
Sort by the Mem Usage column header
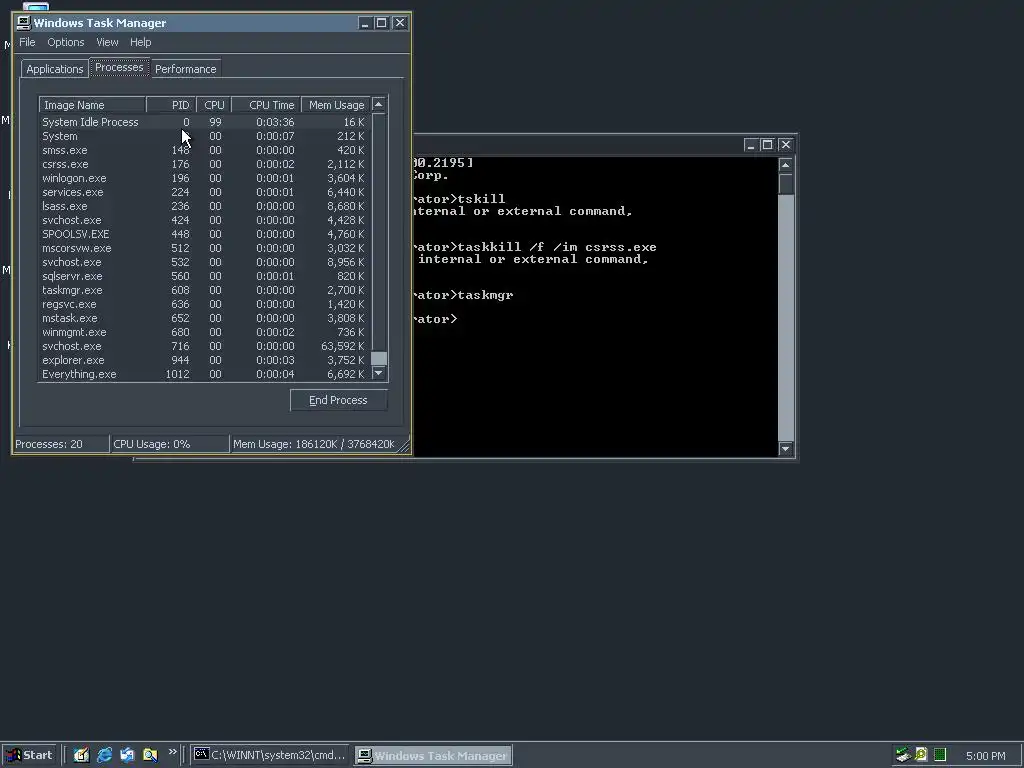pos(336,104)
